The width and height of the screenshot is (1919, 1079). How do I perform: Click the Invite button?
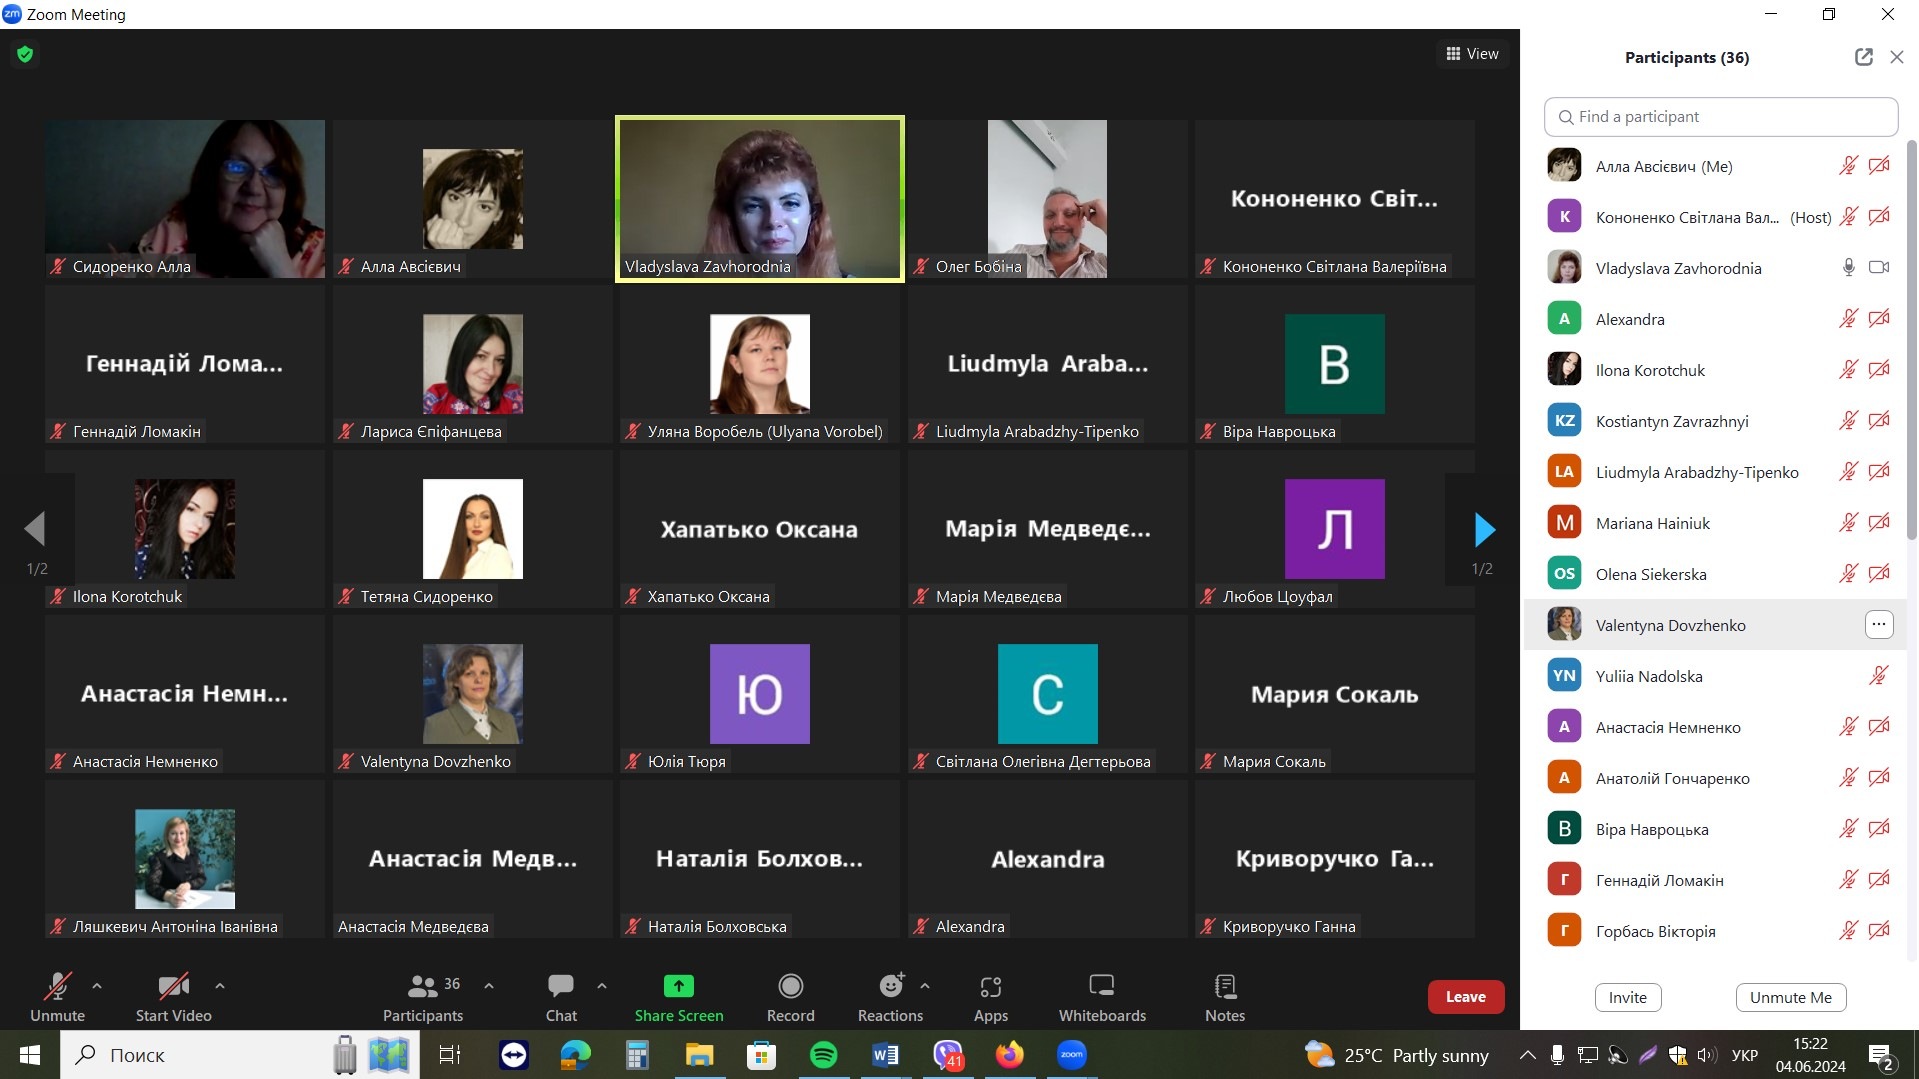[x=1627, y=997]
